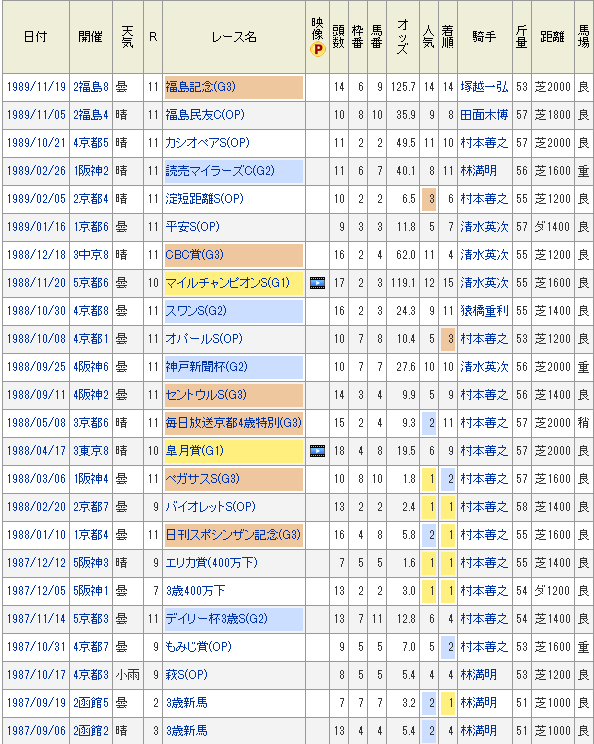This screenshot has height=744, width=594.
Task: Open CBC賞(G3) race link
Action: click(x=195, y=255)
